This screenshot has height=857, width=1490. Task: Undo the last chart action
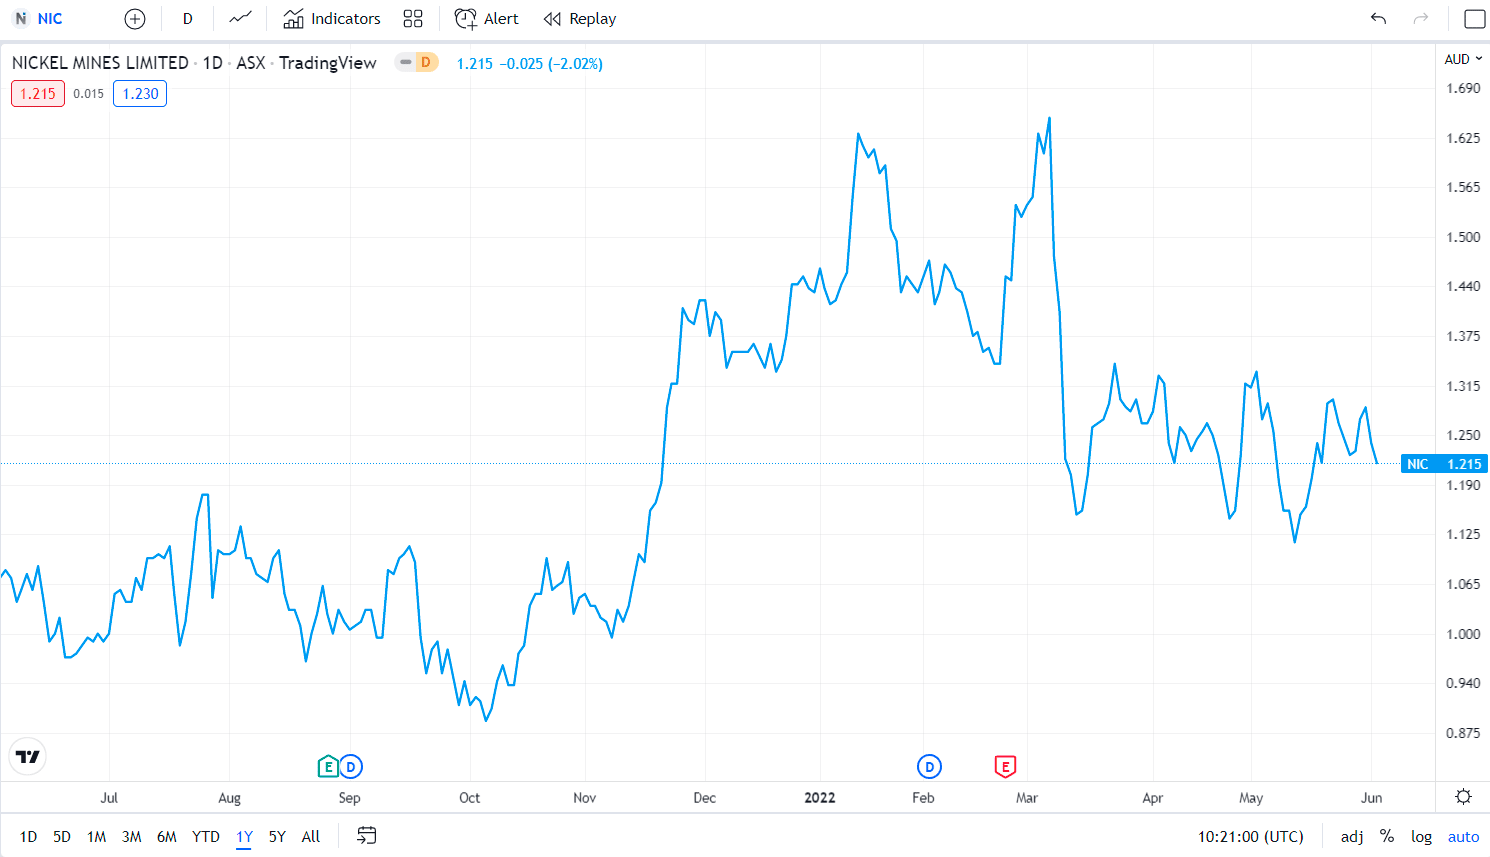point(1378,19)
